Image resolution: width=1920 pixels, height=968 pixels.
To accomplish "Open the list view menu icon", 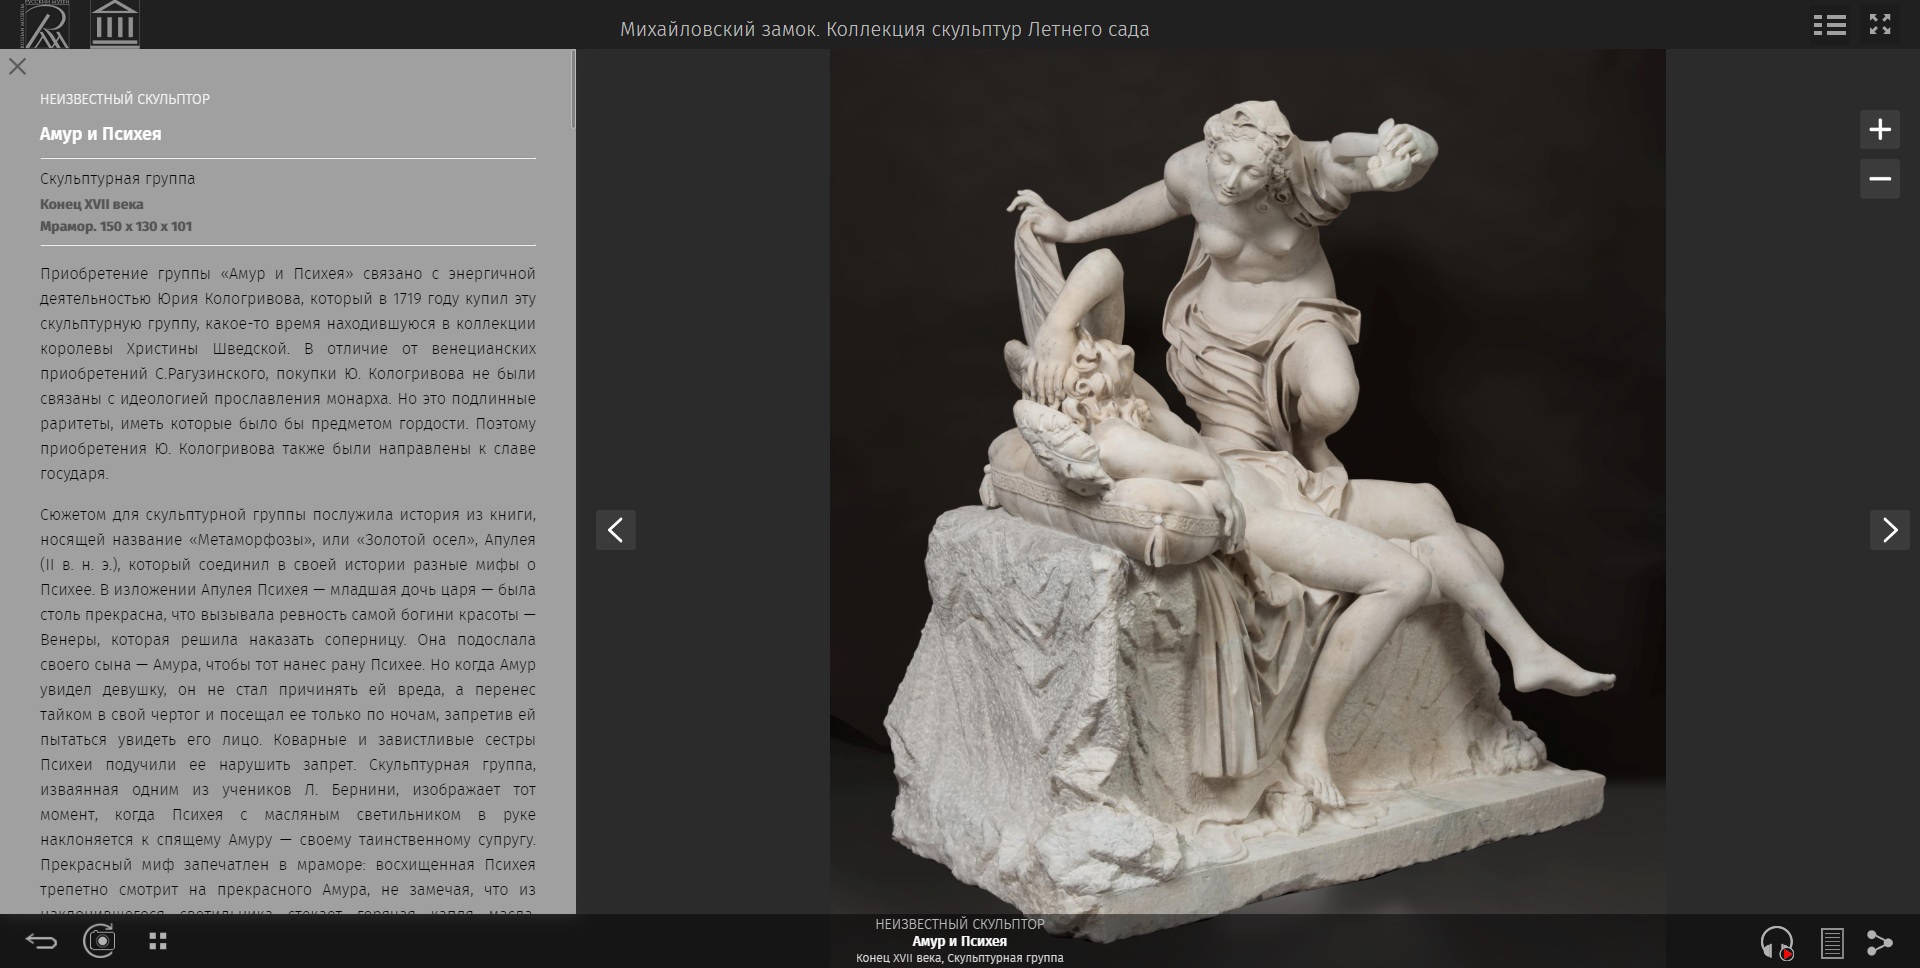I will pos(1829,25).
